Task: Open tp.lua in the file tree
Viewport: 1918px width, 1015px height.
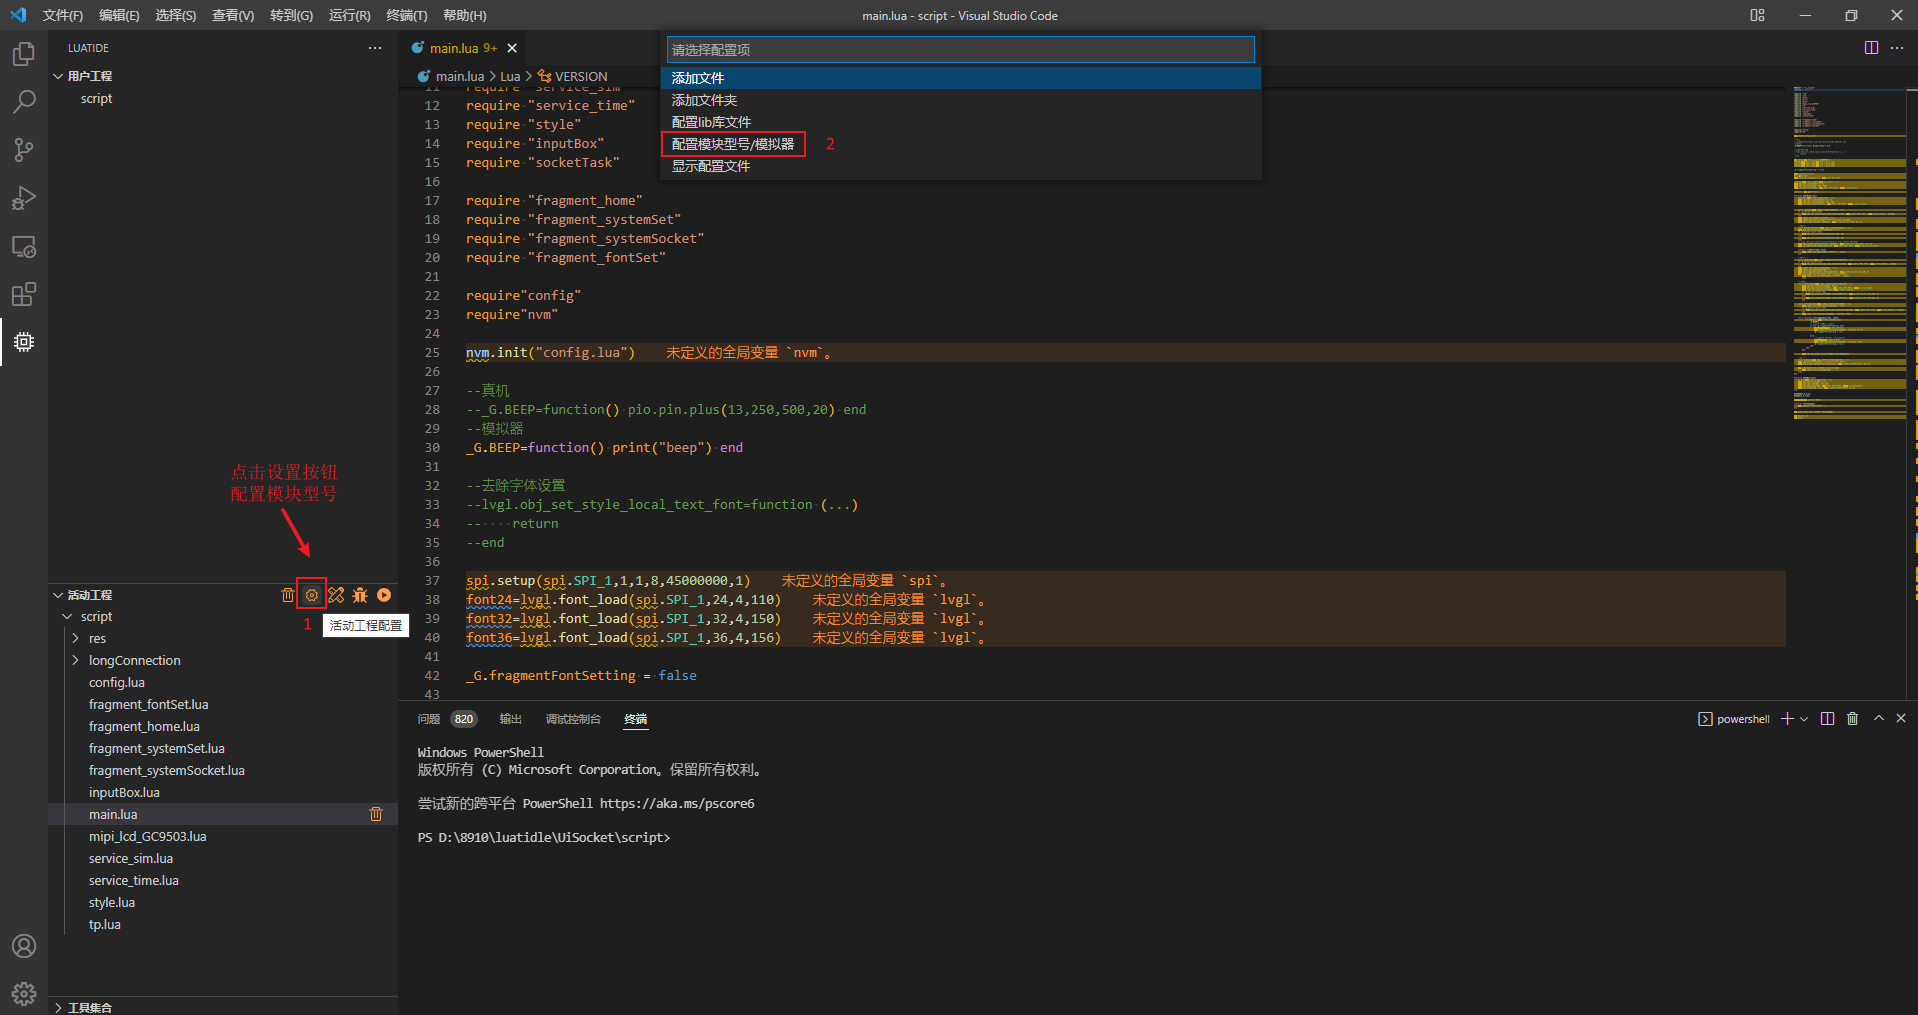Action: click(x=104, y=925)
